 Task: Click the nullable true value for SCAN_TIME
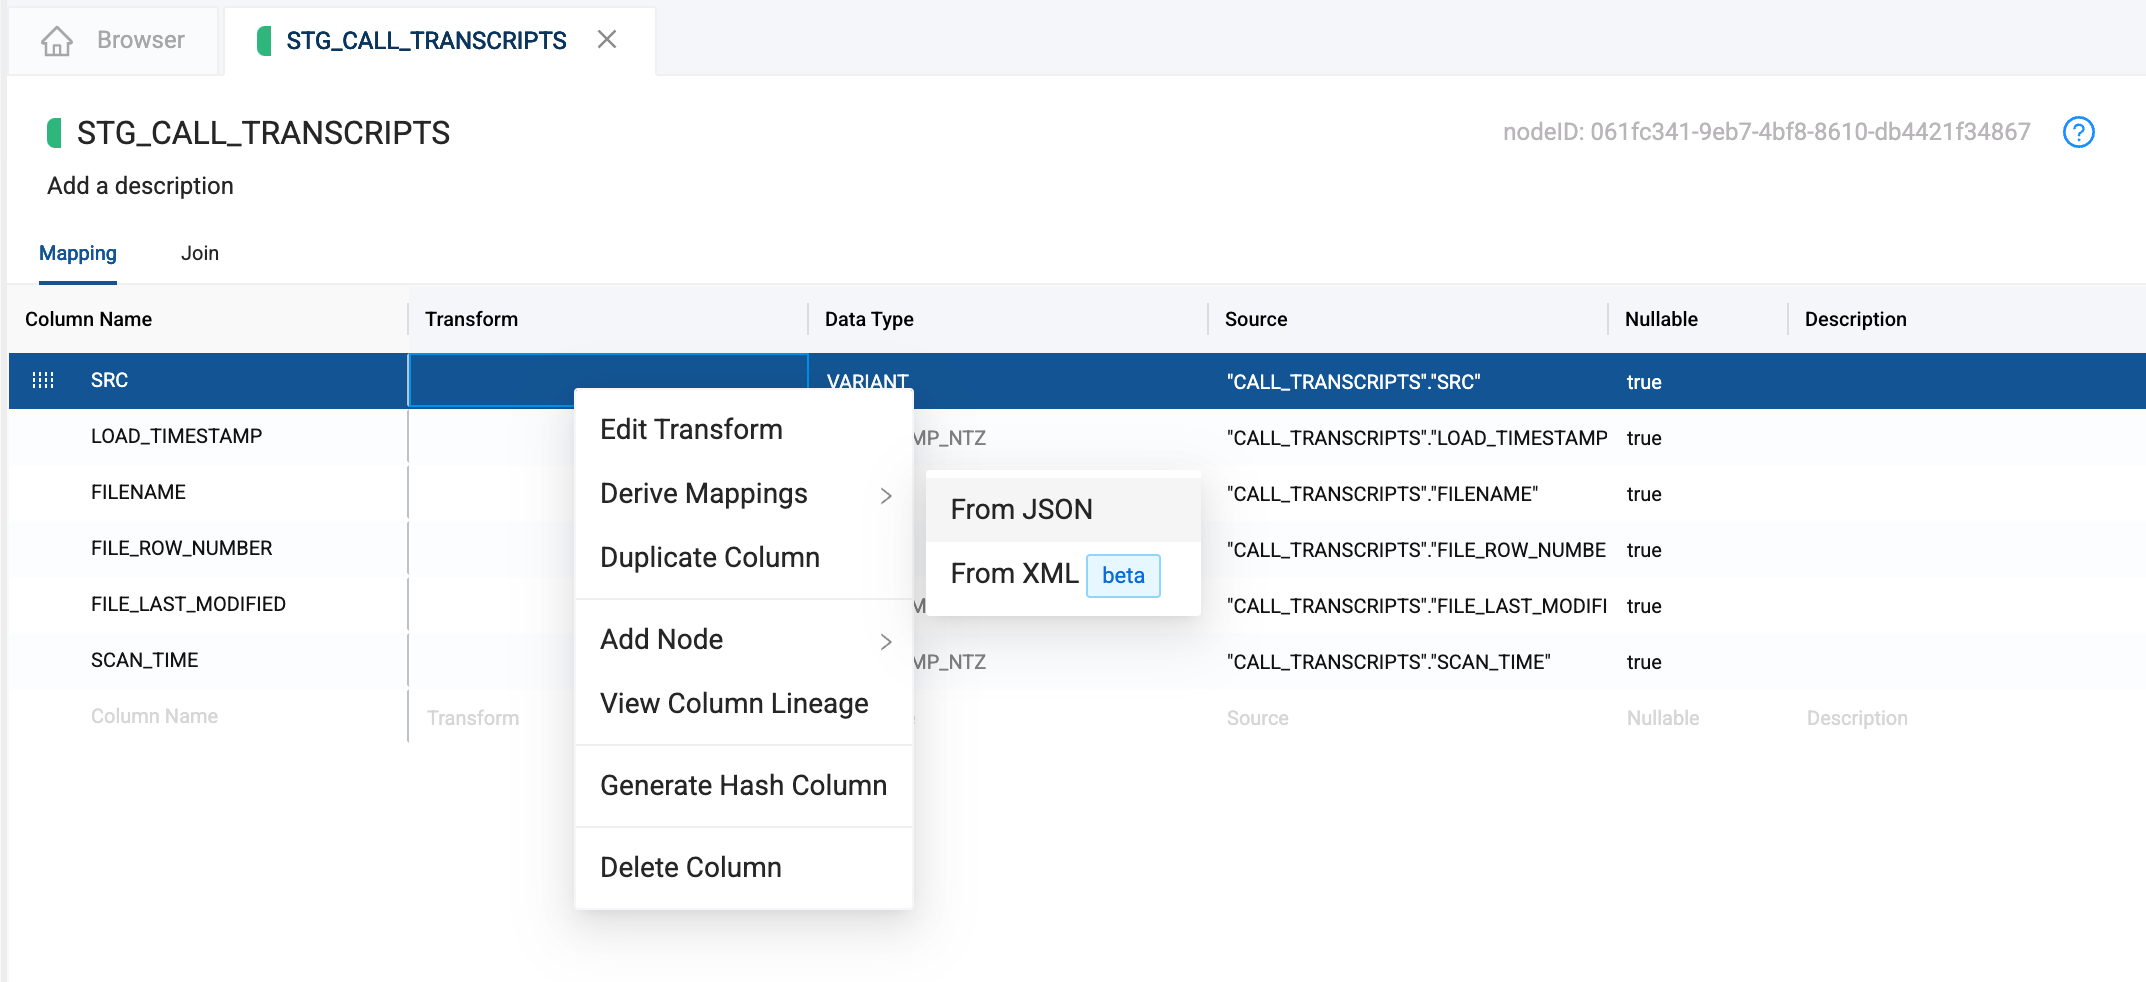[1644, 662]
